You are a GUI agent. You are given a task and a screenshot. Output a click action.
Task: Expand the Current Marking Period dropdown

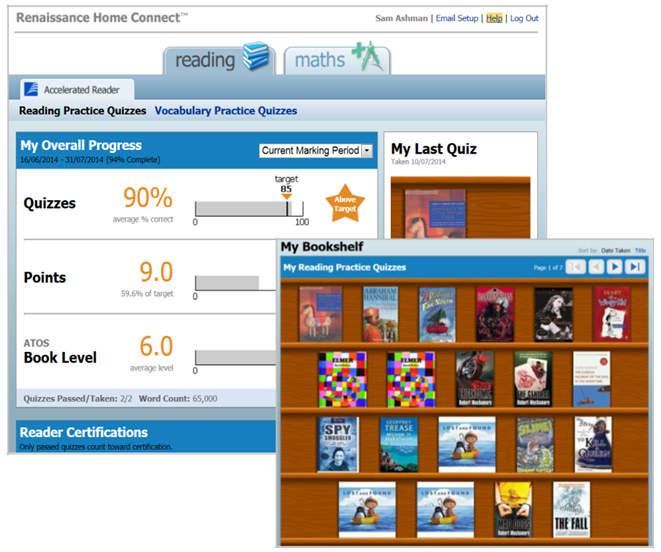[x=316, y=151]
